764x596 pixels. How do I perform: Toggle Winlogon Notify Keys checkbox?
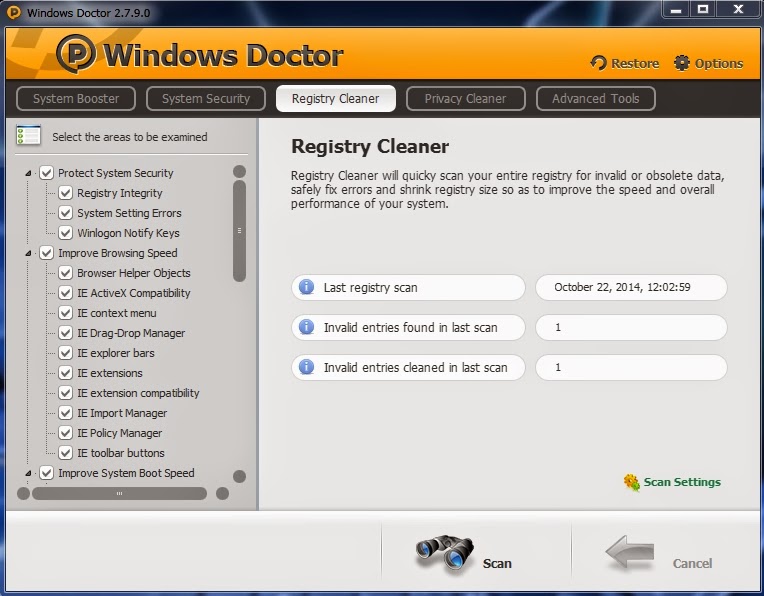click(66, 232)
